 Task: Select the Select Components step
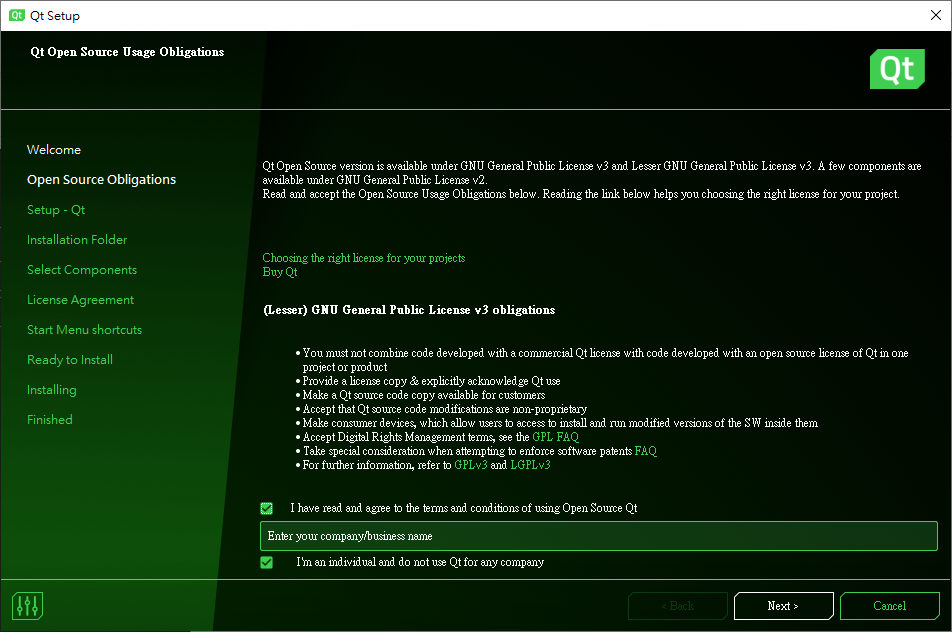82,270
